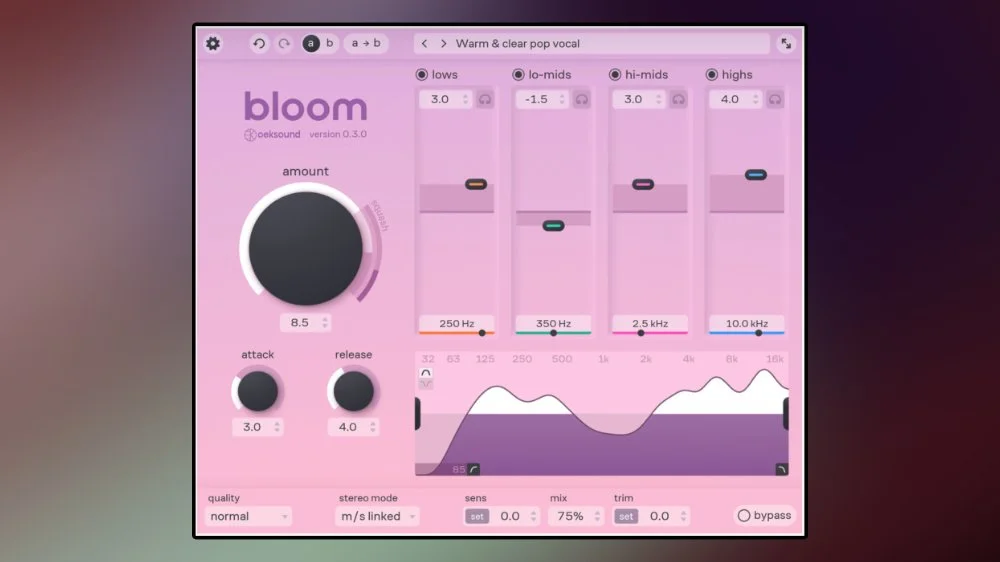This screenshot has height=562, width=1000.
Task: Click the highs frequency slider dot
Action: point(758,333)
